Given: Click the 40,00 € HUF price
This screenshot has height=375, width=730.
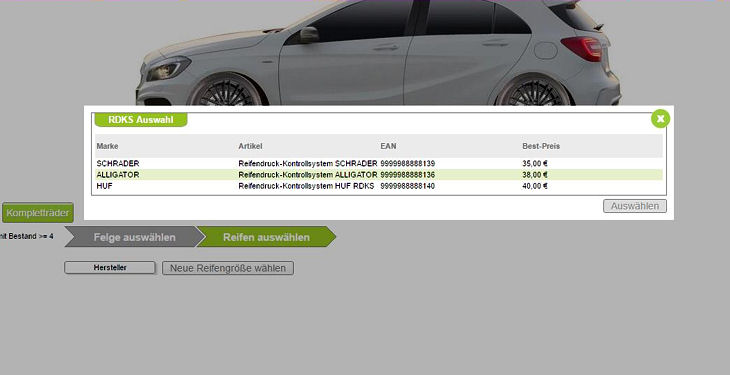Looking at the screenshot, I should click(x=535, y=186).
